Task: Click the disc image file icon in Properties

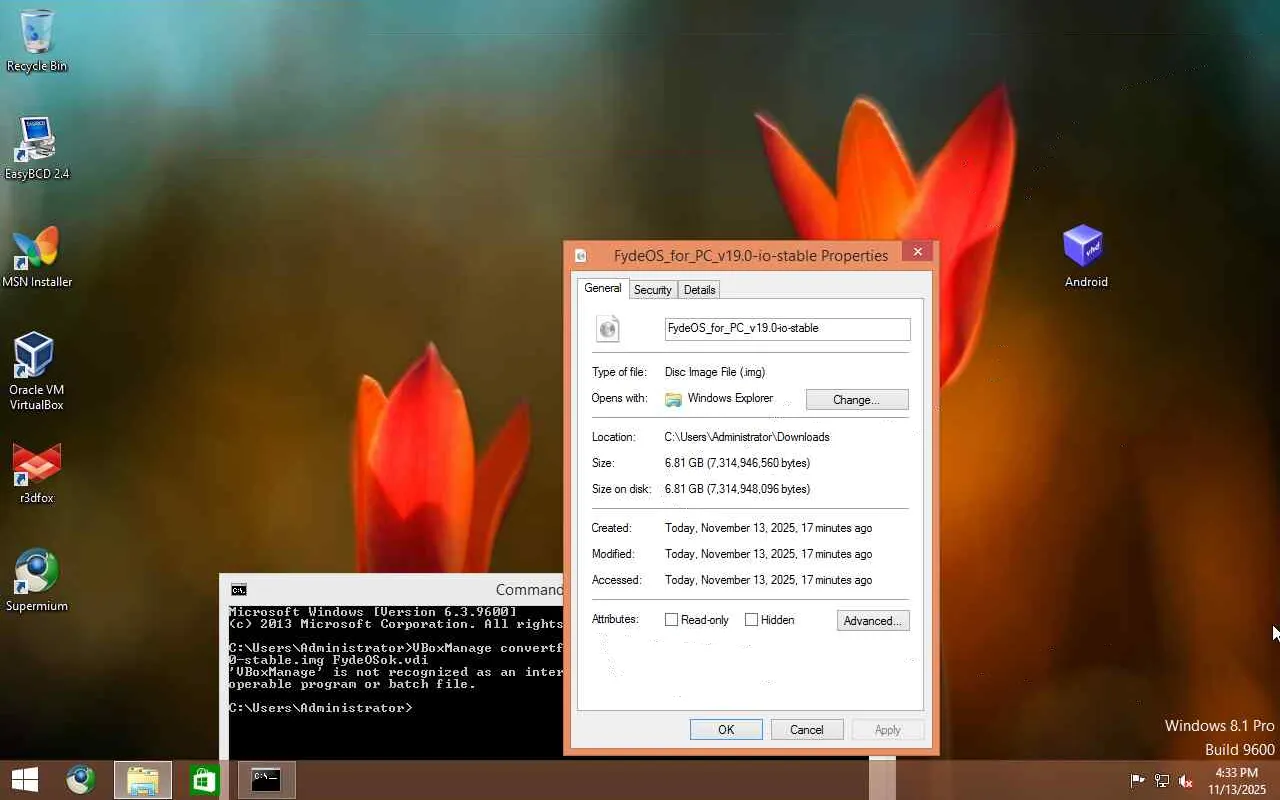Action: coord(608,328)
